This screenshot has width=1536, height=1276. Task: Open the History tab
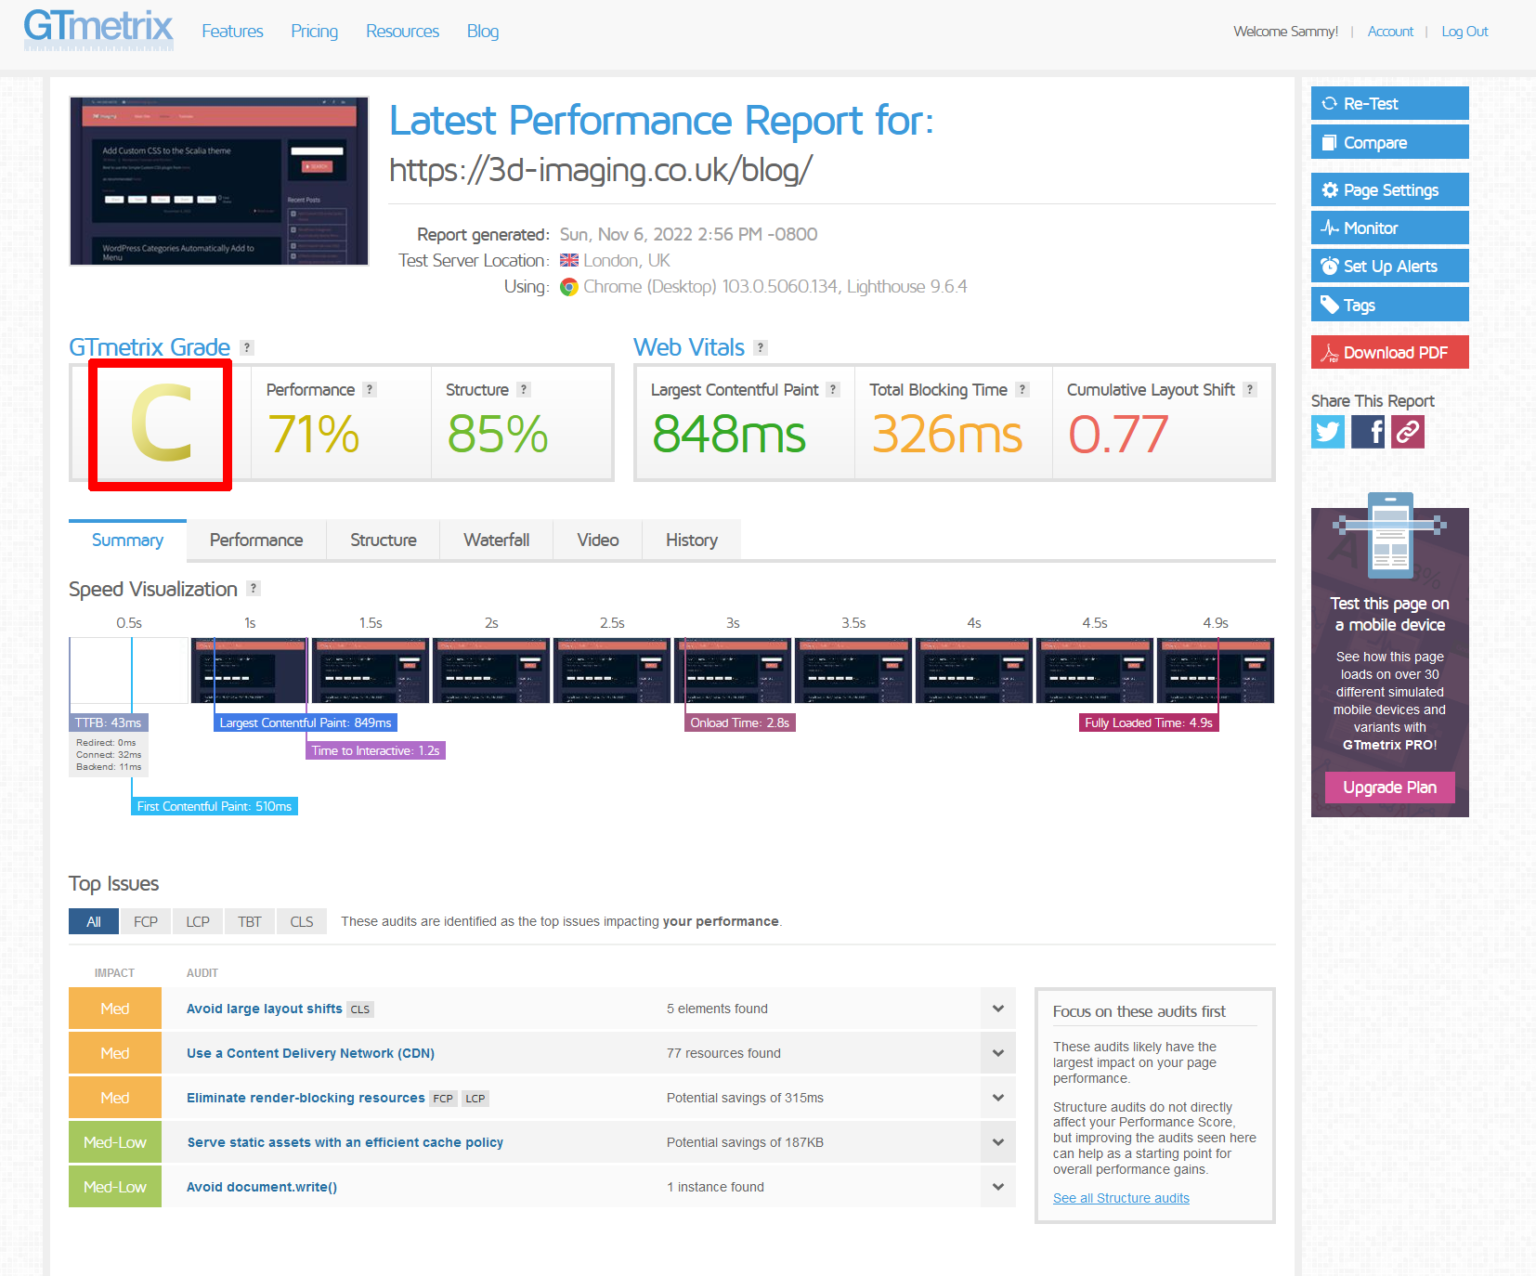point(691,540)
